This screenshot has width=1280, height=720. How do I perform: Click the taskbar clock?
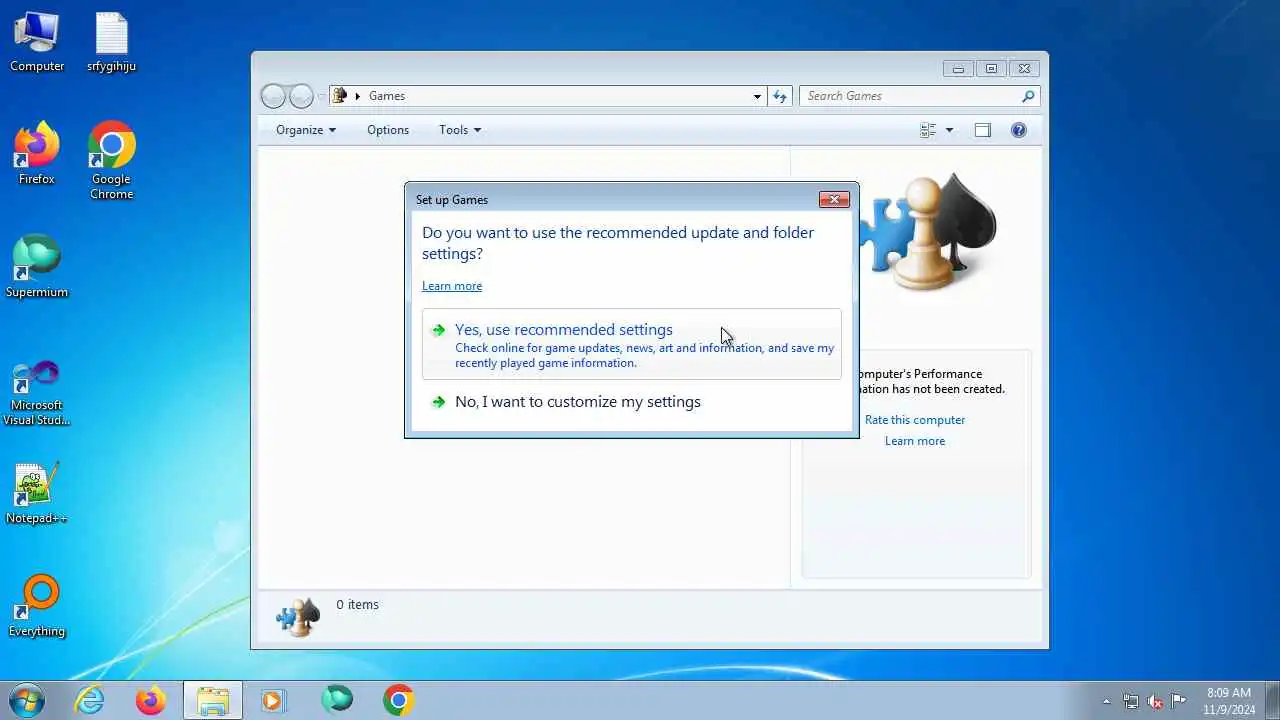coord(1229,701)
